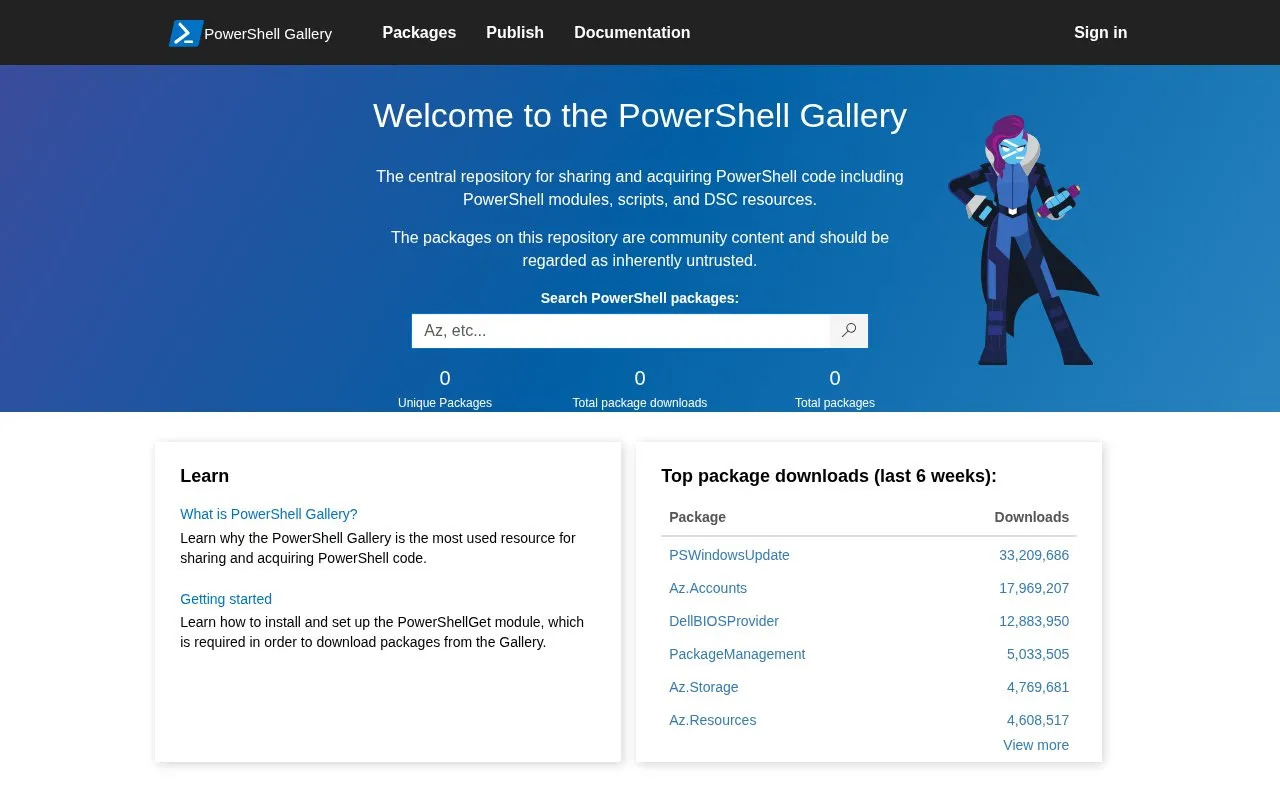Click the 'Search PowerShell packages:' label
The width and height of the screenshot is (1280, 800).
[640, 298]
